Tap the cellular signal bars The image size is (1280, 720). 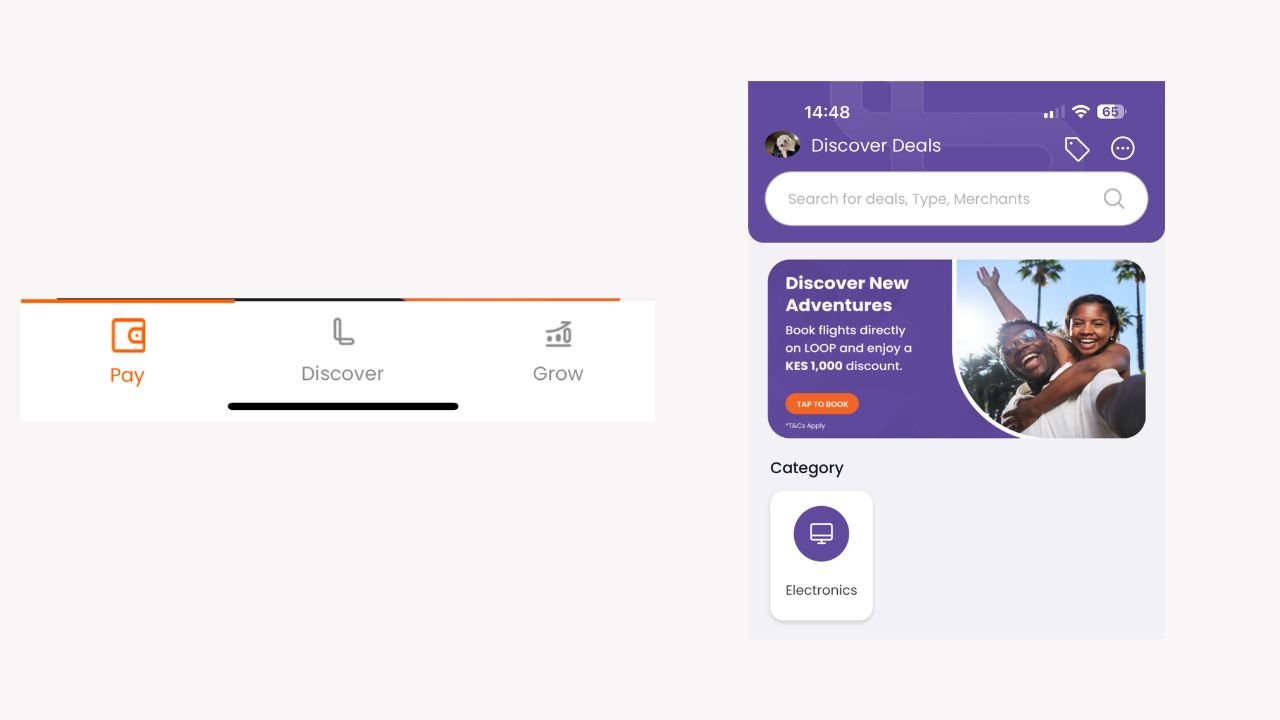point(1054,112)
